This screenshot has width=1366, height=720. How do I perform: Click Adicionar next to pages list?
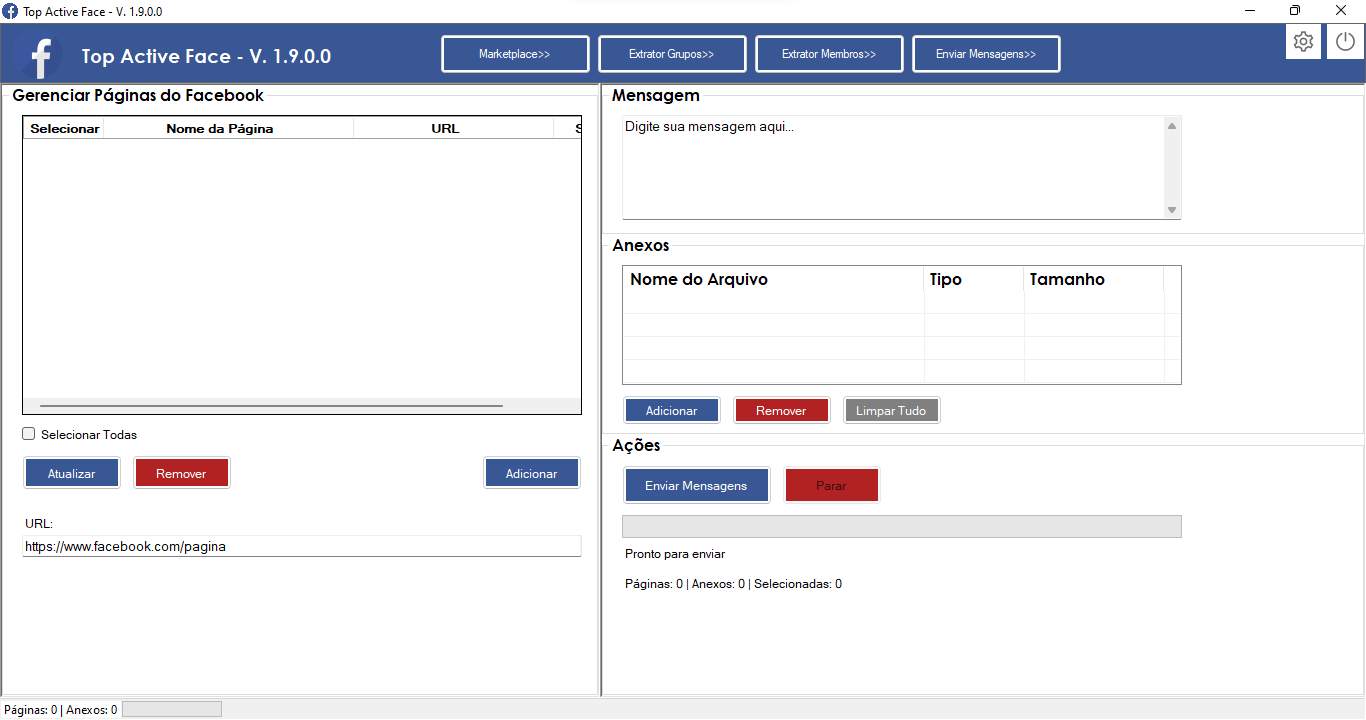(532, 473)
